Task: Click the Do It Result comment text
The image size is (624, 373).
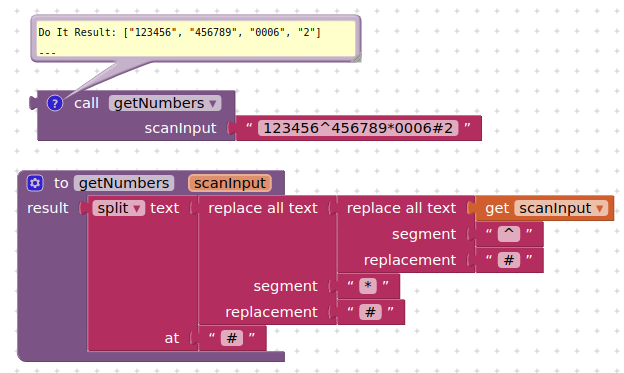Action: 179,32
